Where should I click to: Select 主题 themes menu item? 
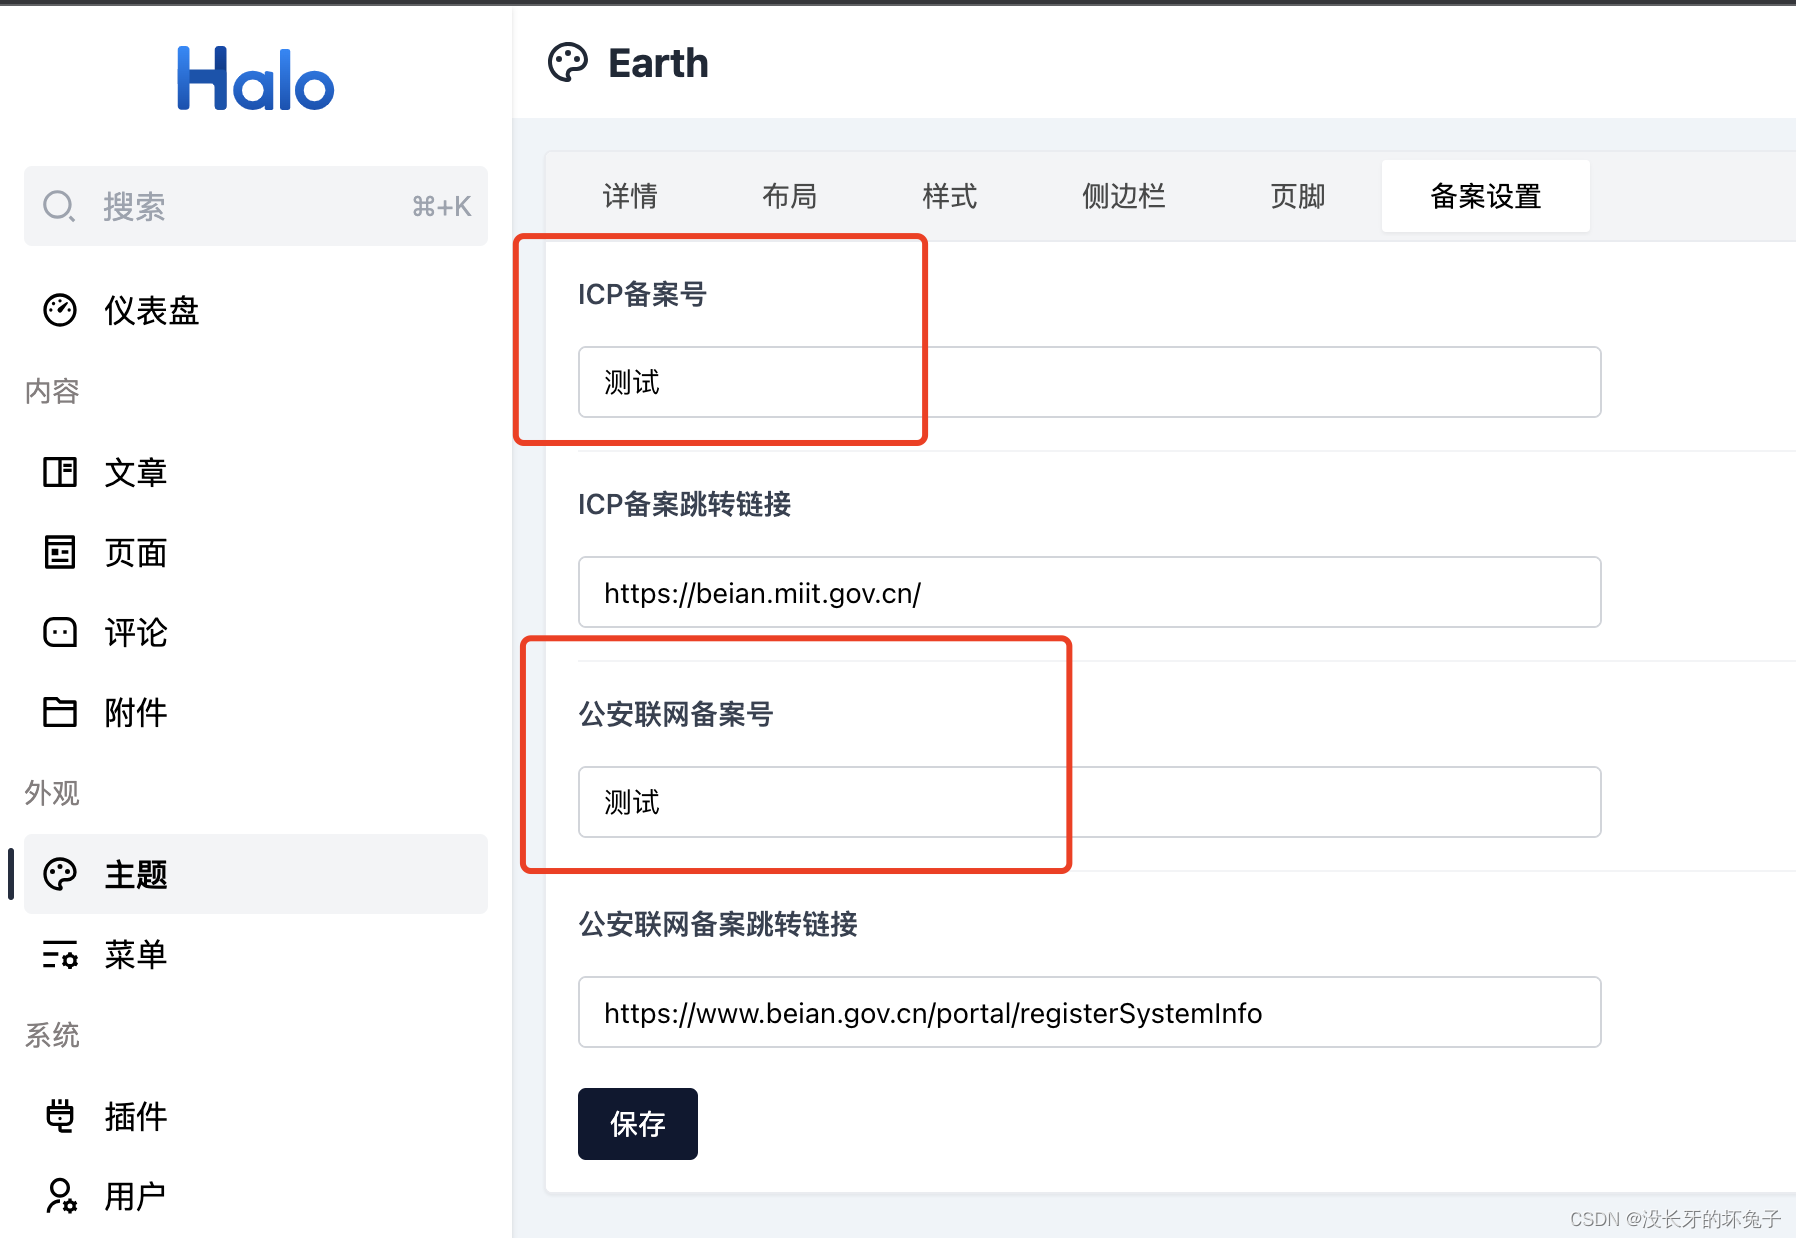pos(256,874)
